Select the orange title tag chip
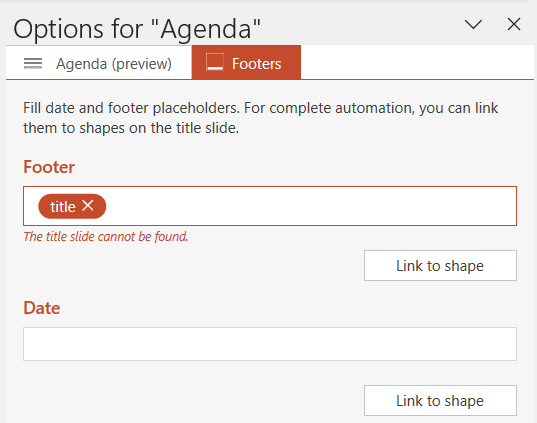This screenshot has height=423, width=537. 72,206
